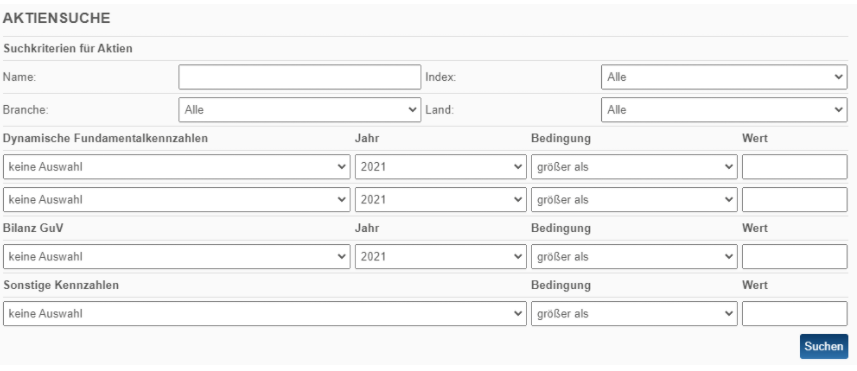This screenshot has width=857, height=371.
Task: Open first Fundamentalkennzahlen Jahr 2021 dropdown
Action: pyautogui.click(x=441, y=167)
